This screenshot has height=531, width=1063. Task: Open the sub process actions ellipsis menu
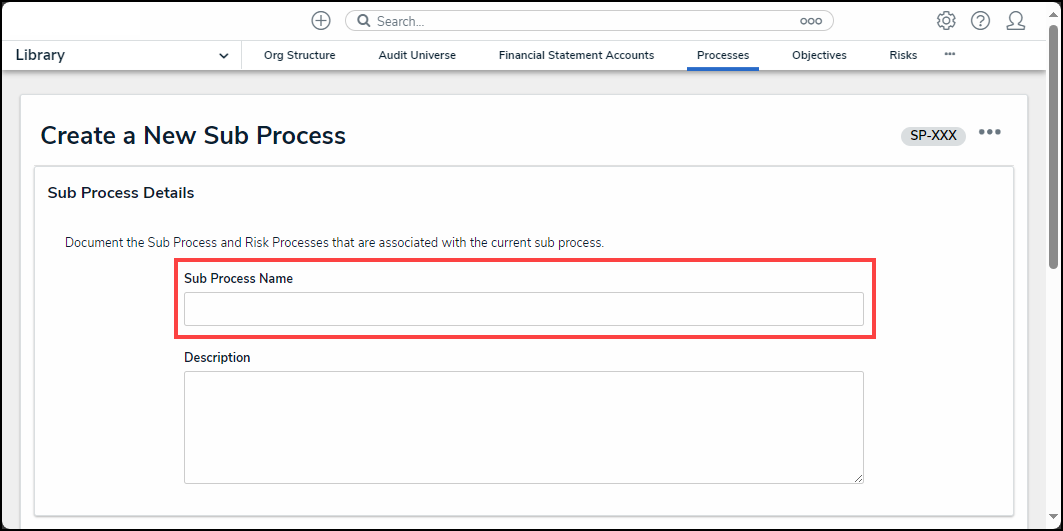(990, 133)
